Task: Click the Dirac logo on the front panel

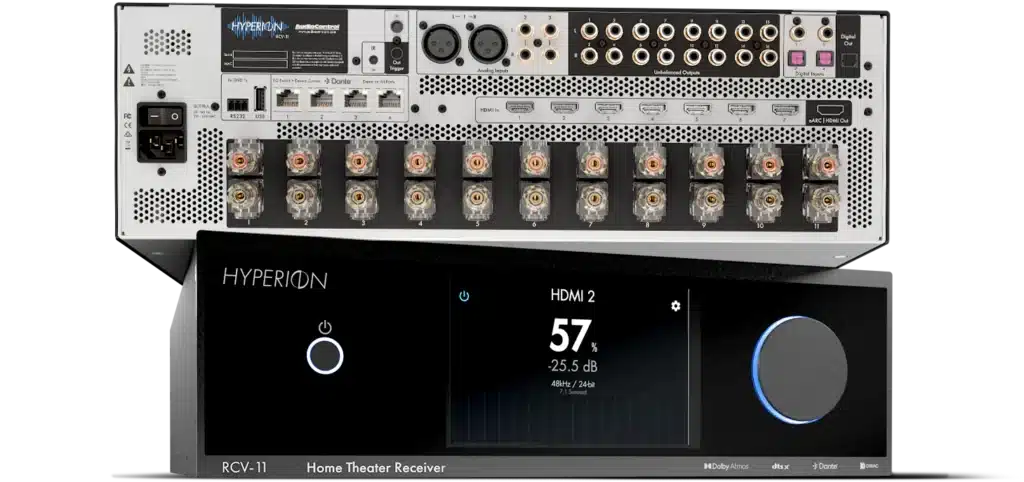Action: pyautogui.click(x=870, y=466)
